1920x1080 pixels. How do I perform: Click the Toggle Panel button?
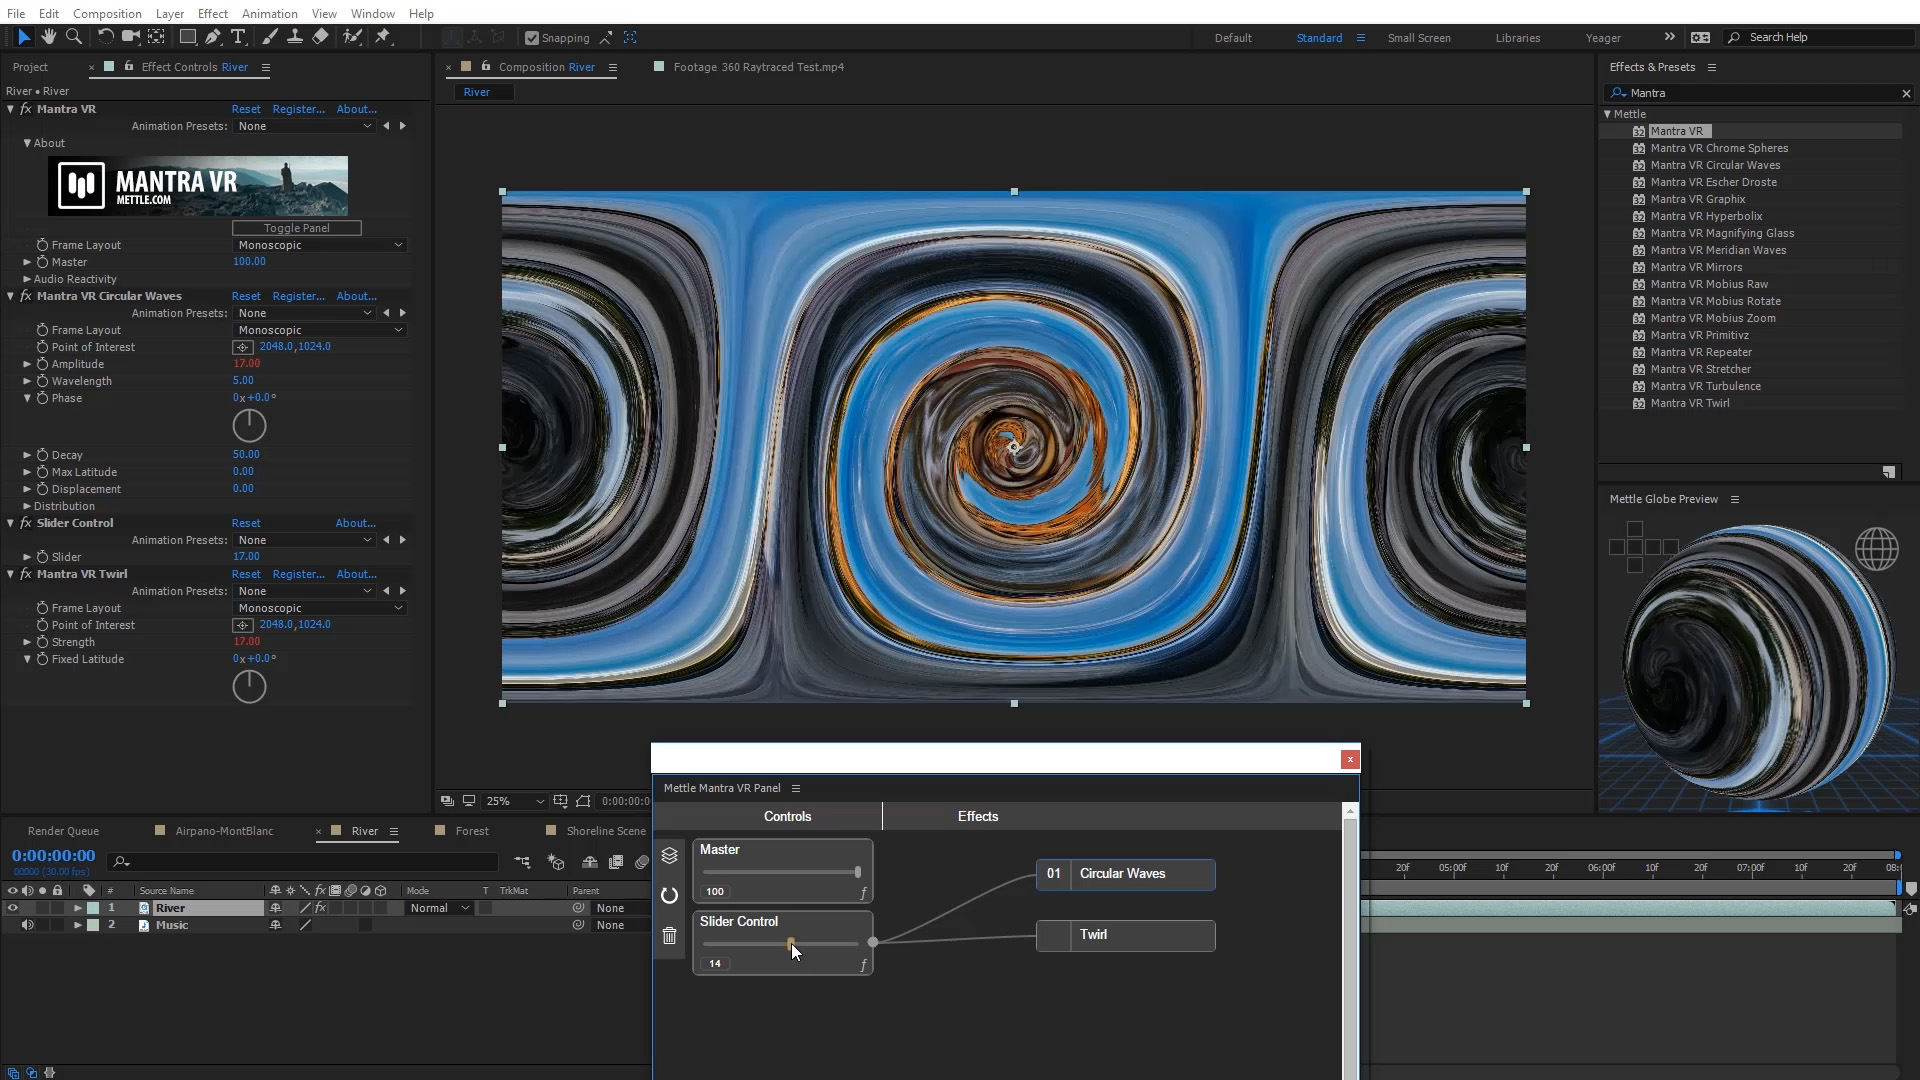(x=296, y=228)
